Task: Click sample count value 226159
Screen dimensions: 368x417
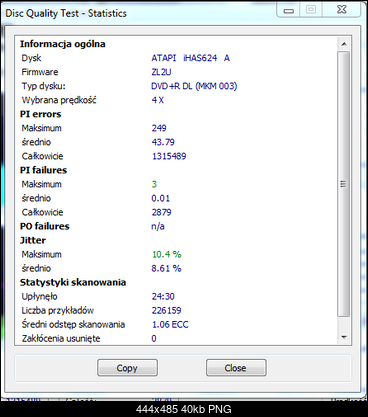Action: (x=166, y=310)
